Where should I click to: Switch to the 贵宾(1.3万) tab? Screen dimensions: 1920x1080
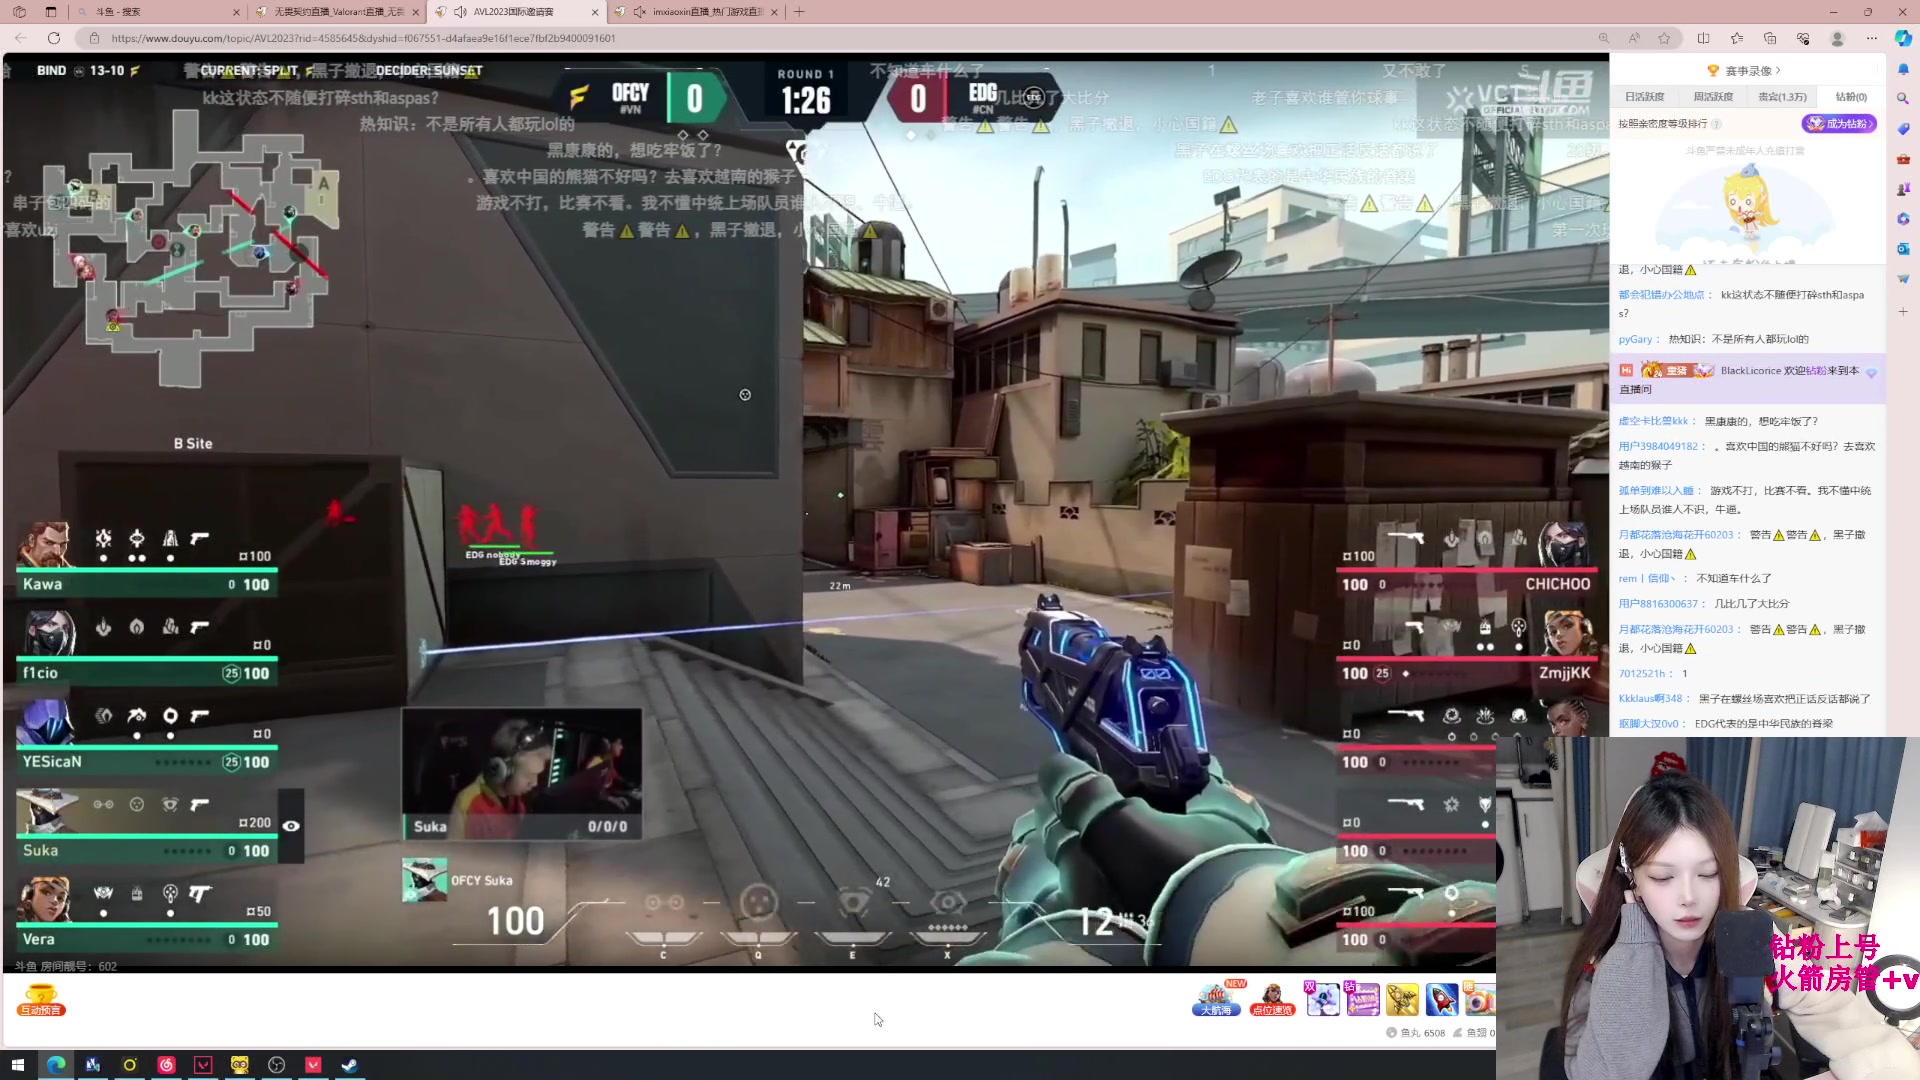pyautogui.click(x=1782, y=97)
